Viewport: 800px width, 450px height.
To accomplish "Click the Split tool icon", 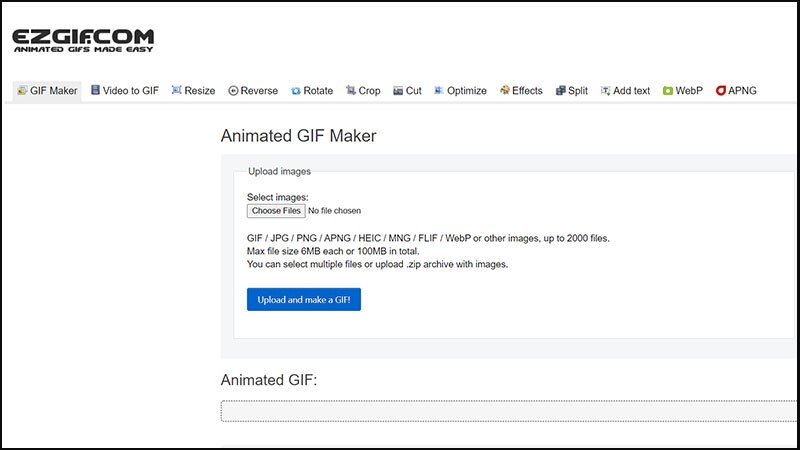I will (x=560, y=91).
